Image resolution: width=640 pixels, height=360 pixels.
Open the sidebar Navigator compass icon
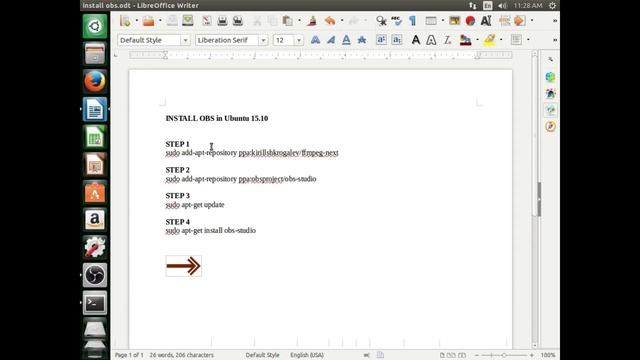point(550,127)
